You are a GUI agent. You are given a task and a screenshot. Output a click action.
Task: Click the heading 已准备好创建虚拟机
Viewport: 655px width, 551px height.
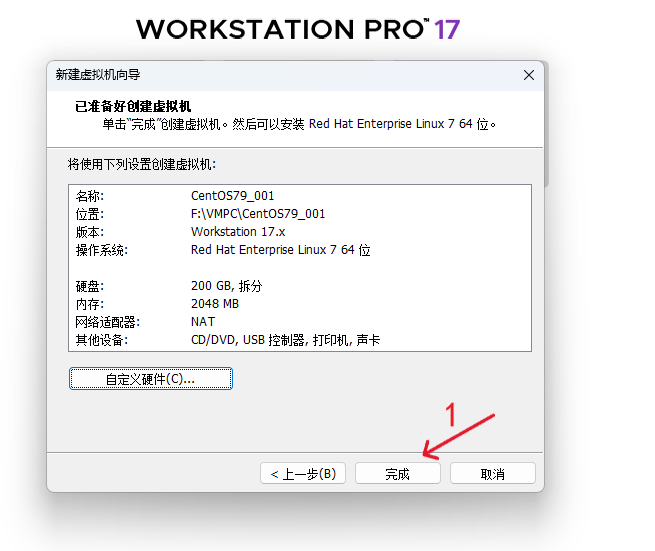[133, 107]
